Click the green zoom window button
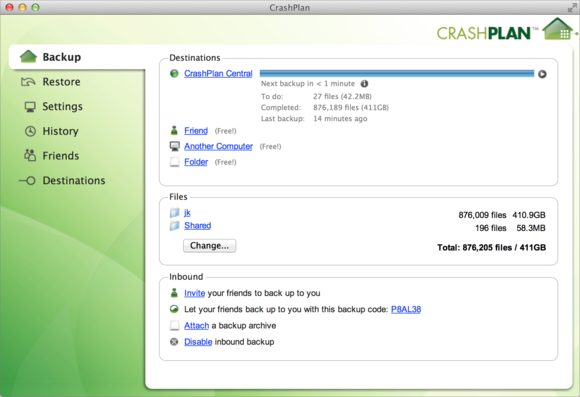The height and width of the screenshot is (397, 580). coord(35,7)
